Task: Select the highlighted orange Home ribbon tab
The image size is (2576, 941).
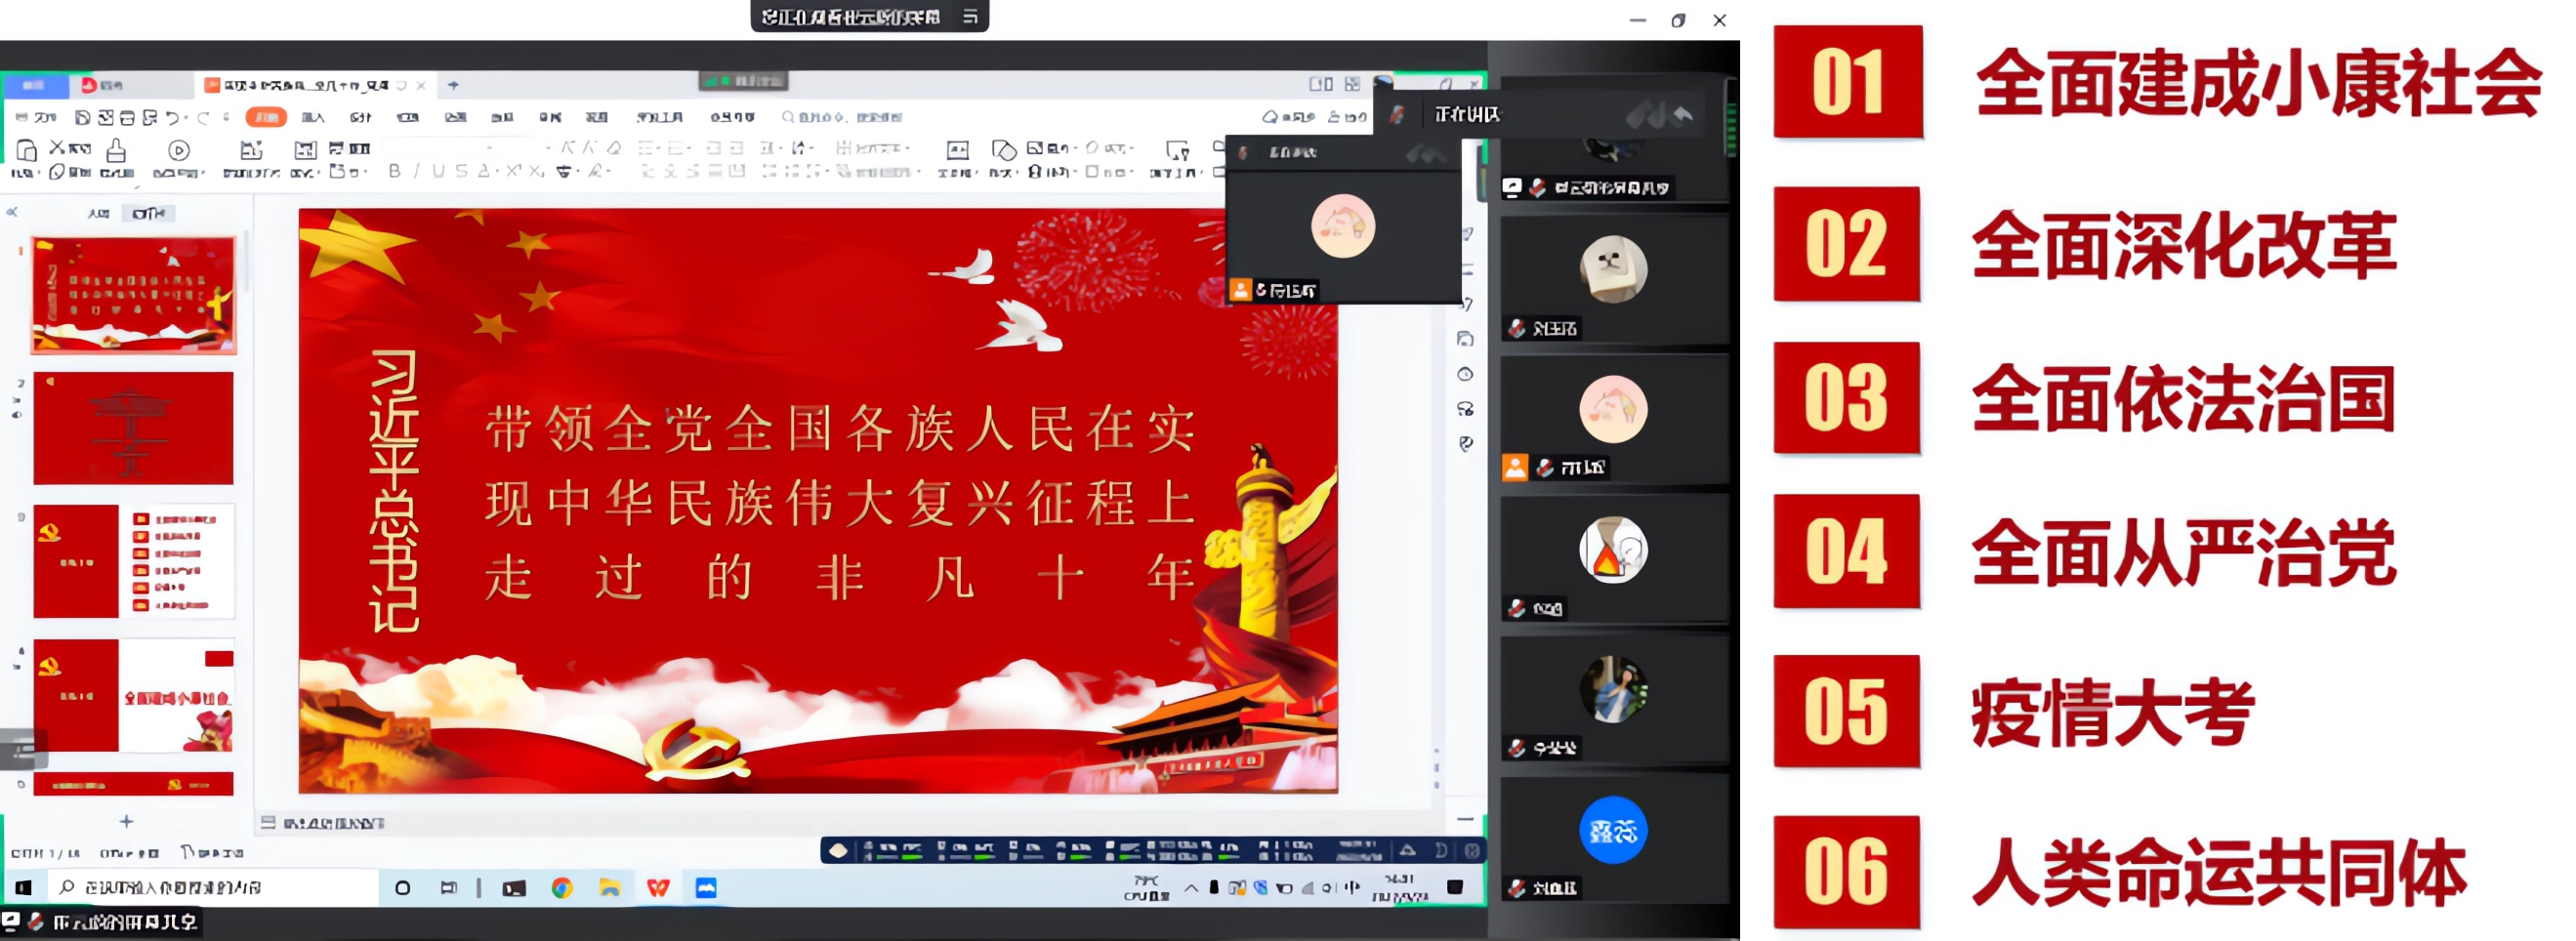Action: coord(266,118)
